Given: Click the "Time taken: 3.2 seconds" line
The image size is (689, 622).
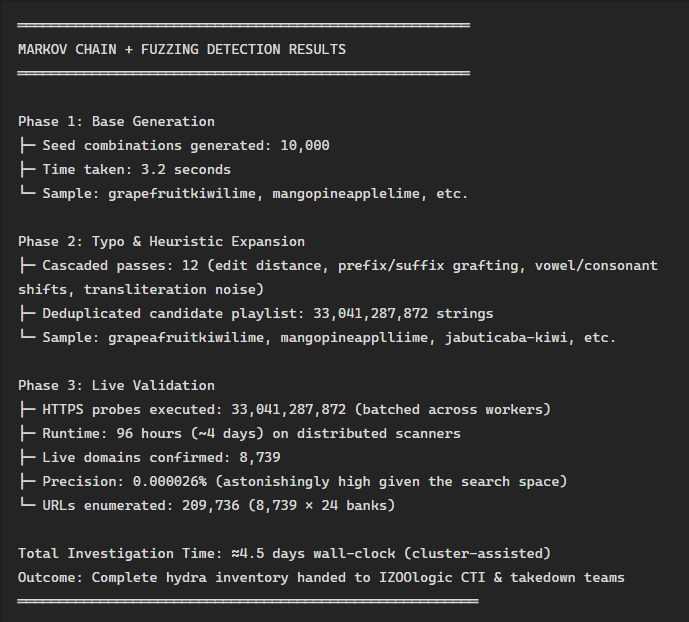Looking at the screenshot, I should point(136,169).
